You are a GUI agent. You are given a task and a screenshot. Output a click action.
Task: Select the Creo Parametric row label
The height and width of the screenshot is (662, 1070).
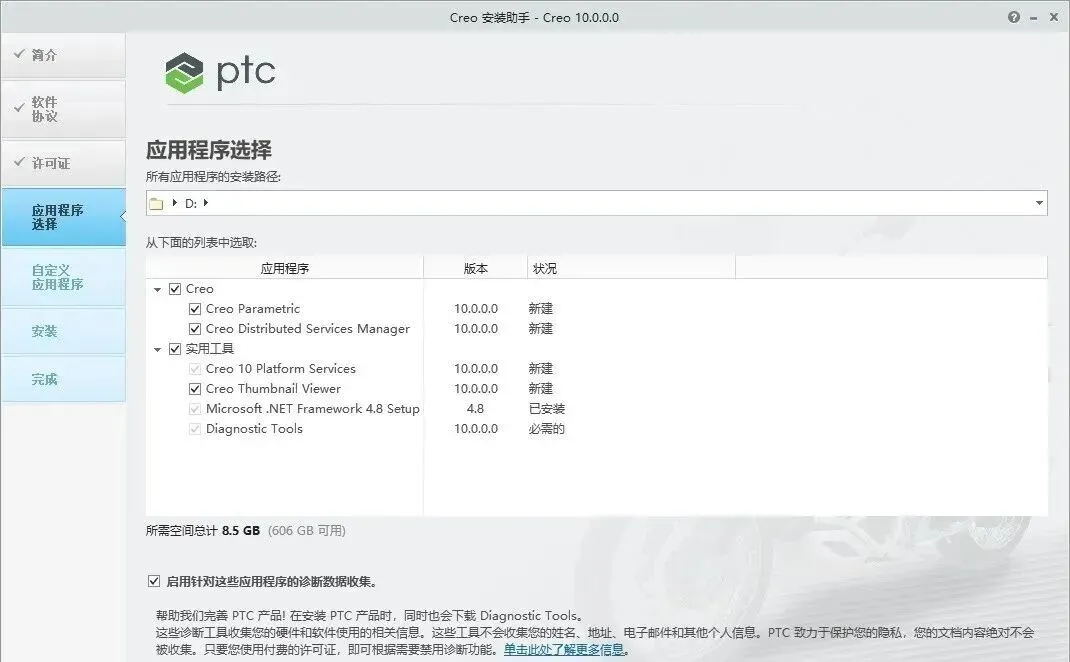252,308
